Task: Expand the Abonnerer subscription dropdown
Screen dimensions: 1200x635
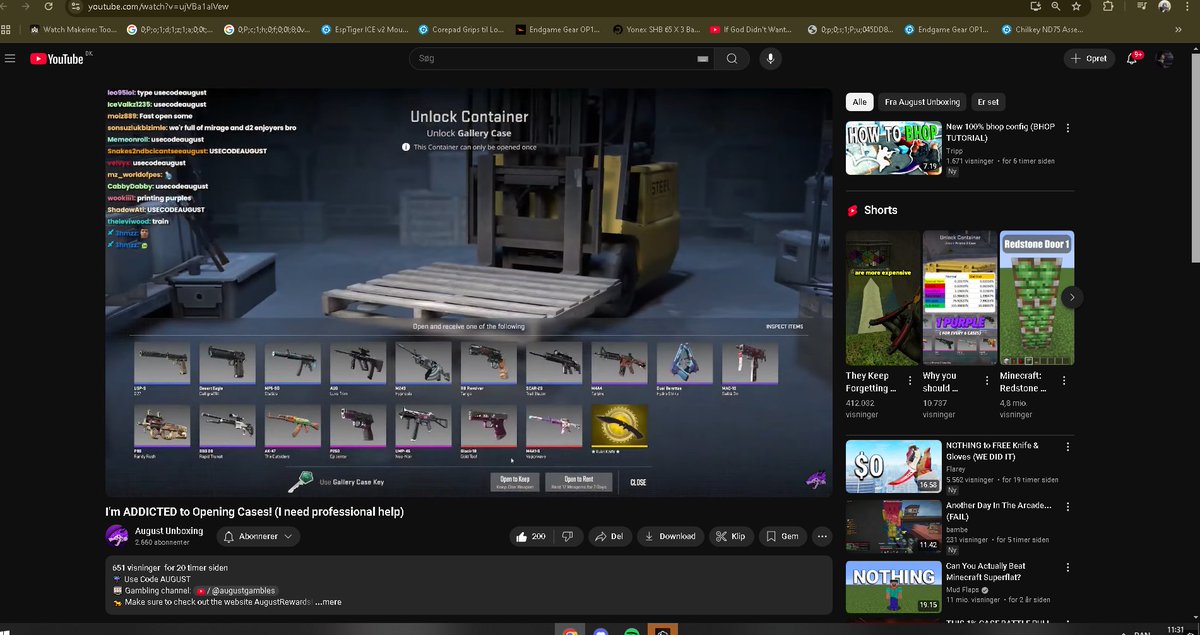Action: click(x=259, y=537)
